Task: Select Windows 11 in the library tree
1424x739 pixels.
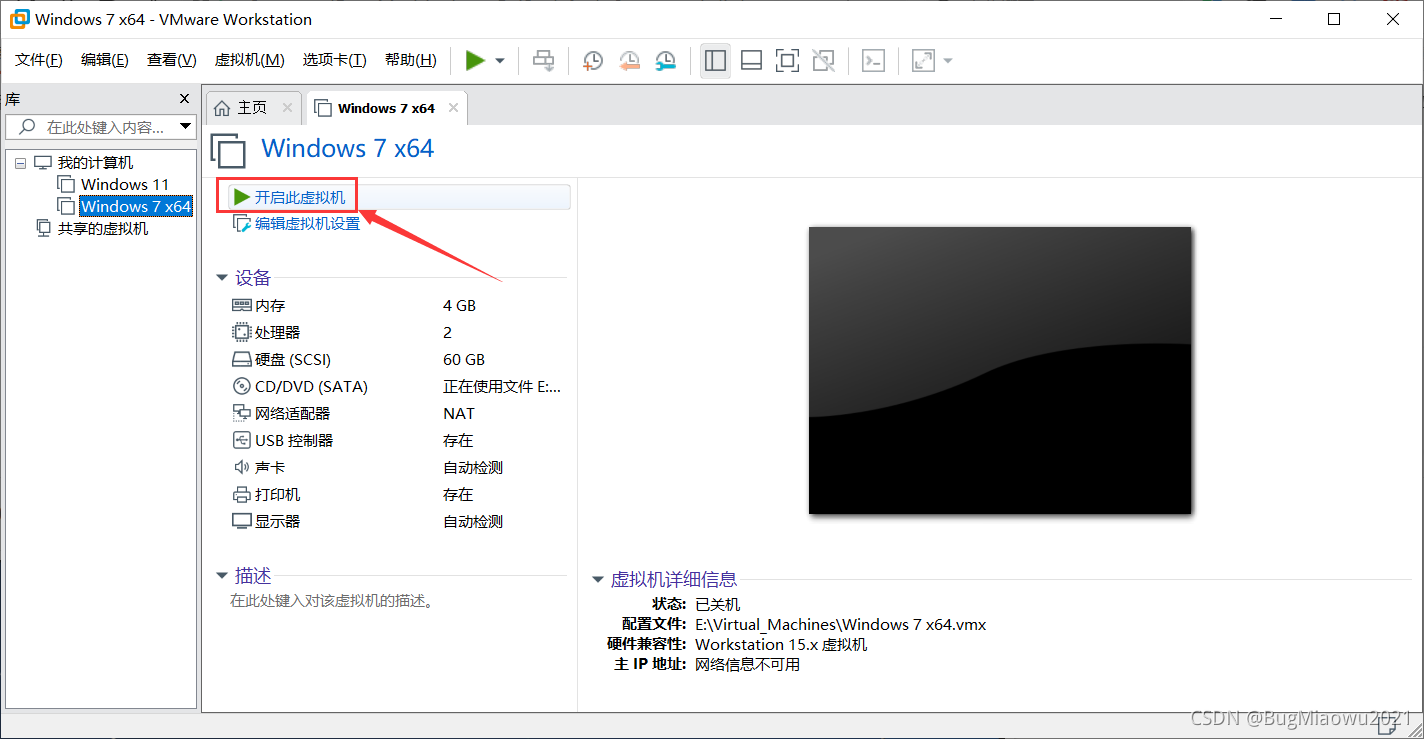Action: click(x=125, y=184)
